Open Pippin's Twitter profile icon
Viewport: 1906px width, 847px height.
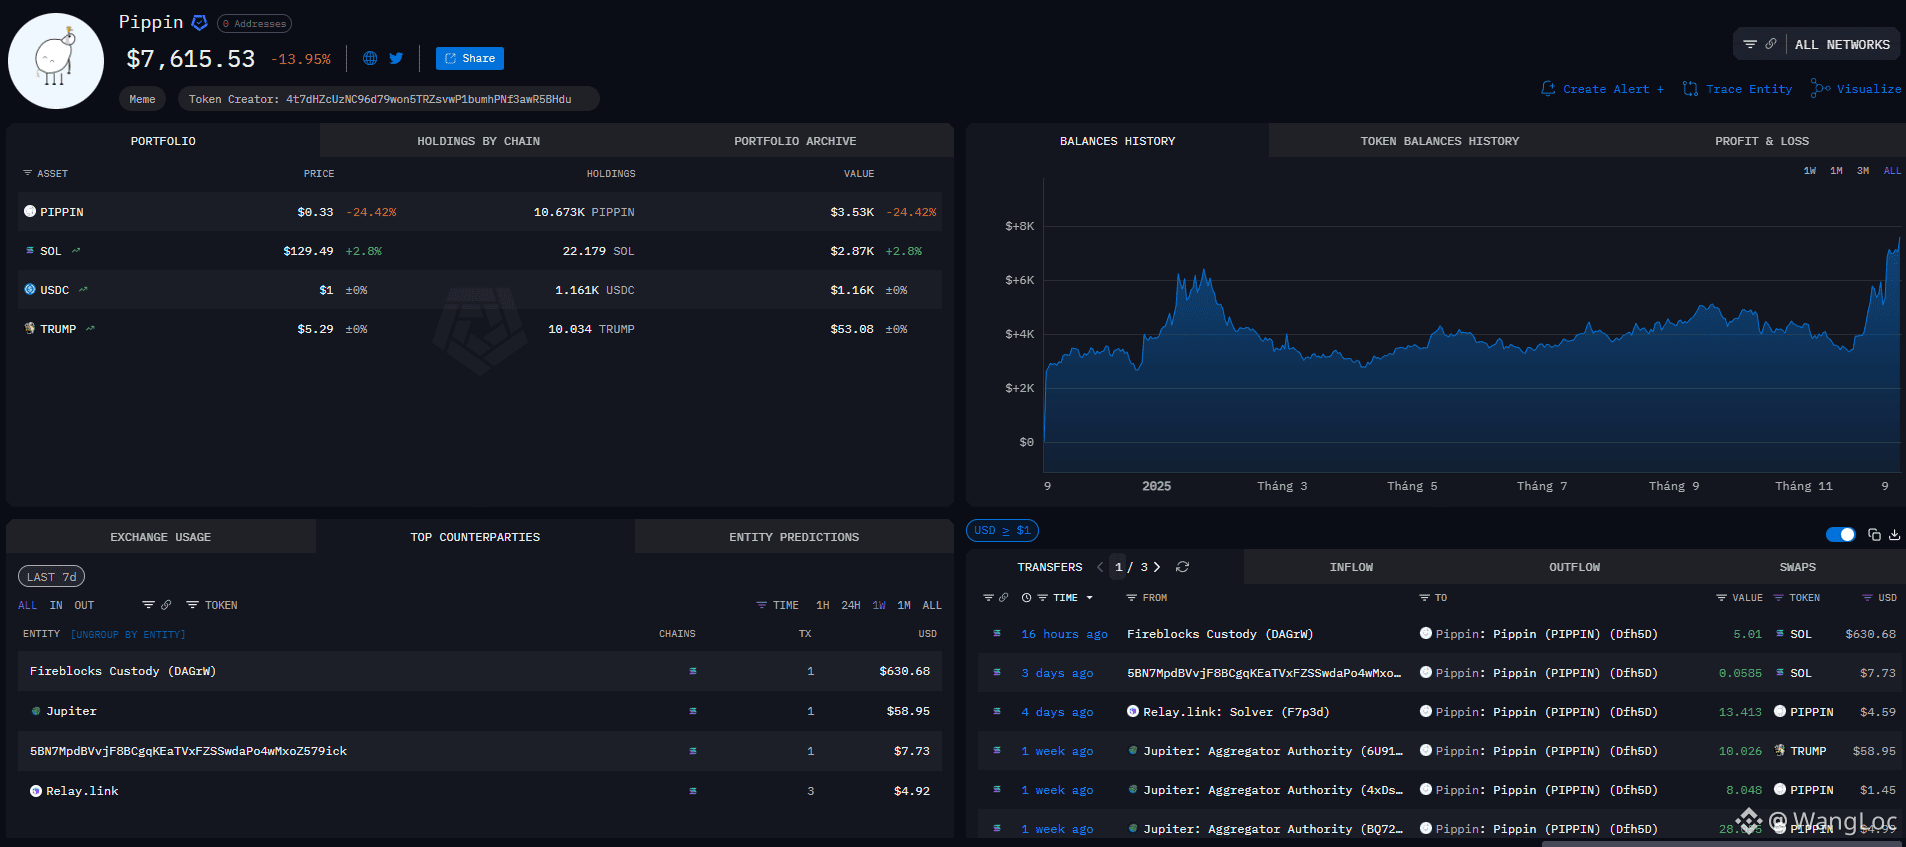396,58
